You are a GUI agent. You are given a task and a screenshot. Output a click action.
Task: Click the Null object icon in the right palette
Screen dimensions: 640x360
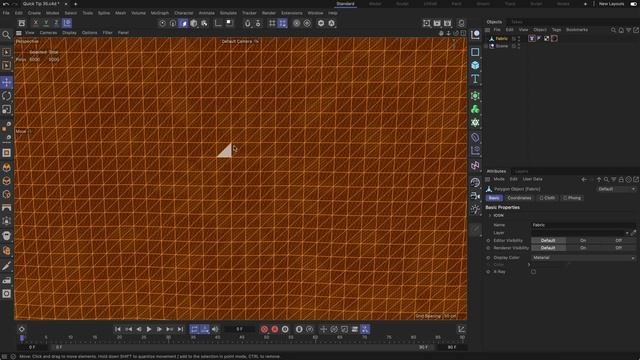[475, 35]
